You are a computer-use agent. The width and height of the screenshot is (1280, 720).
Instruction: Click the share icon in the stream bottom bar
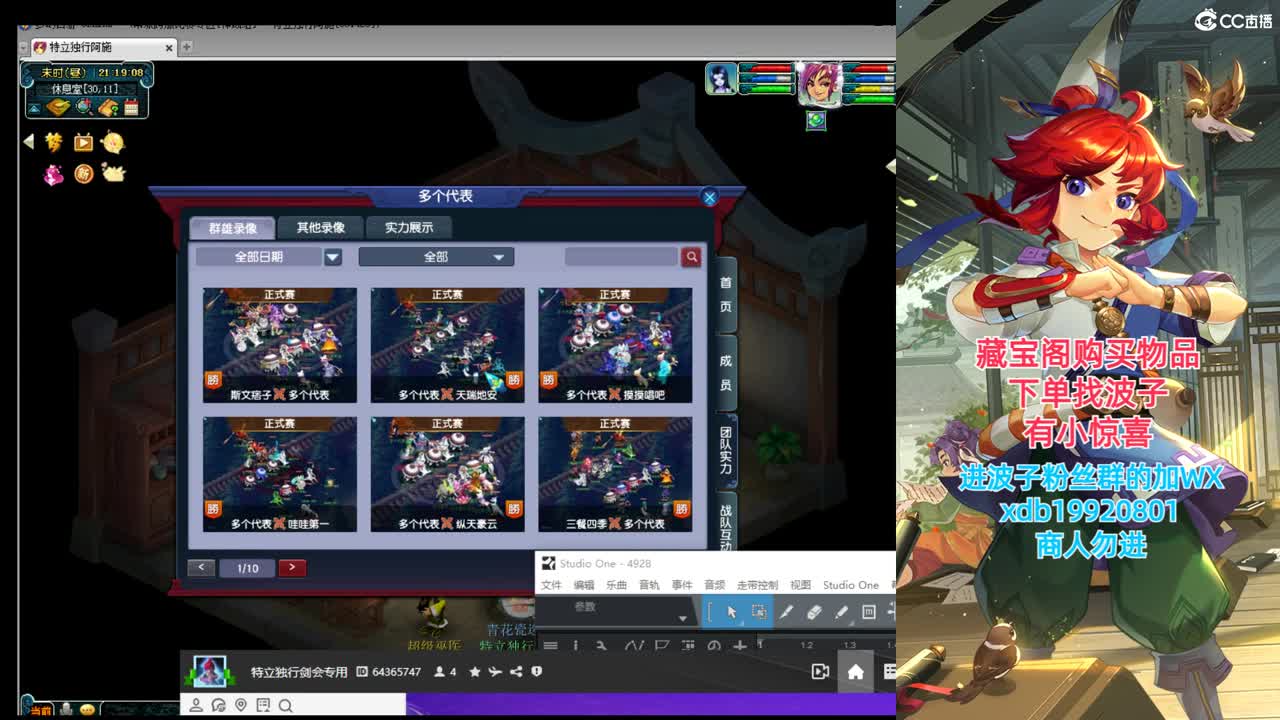click(516, 670)
